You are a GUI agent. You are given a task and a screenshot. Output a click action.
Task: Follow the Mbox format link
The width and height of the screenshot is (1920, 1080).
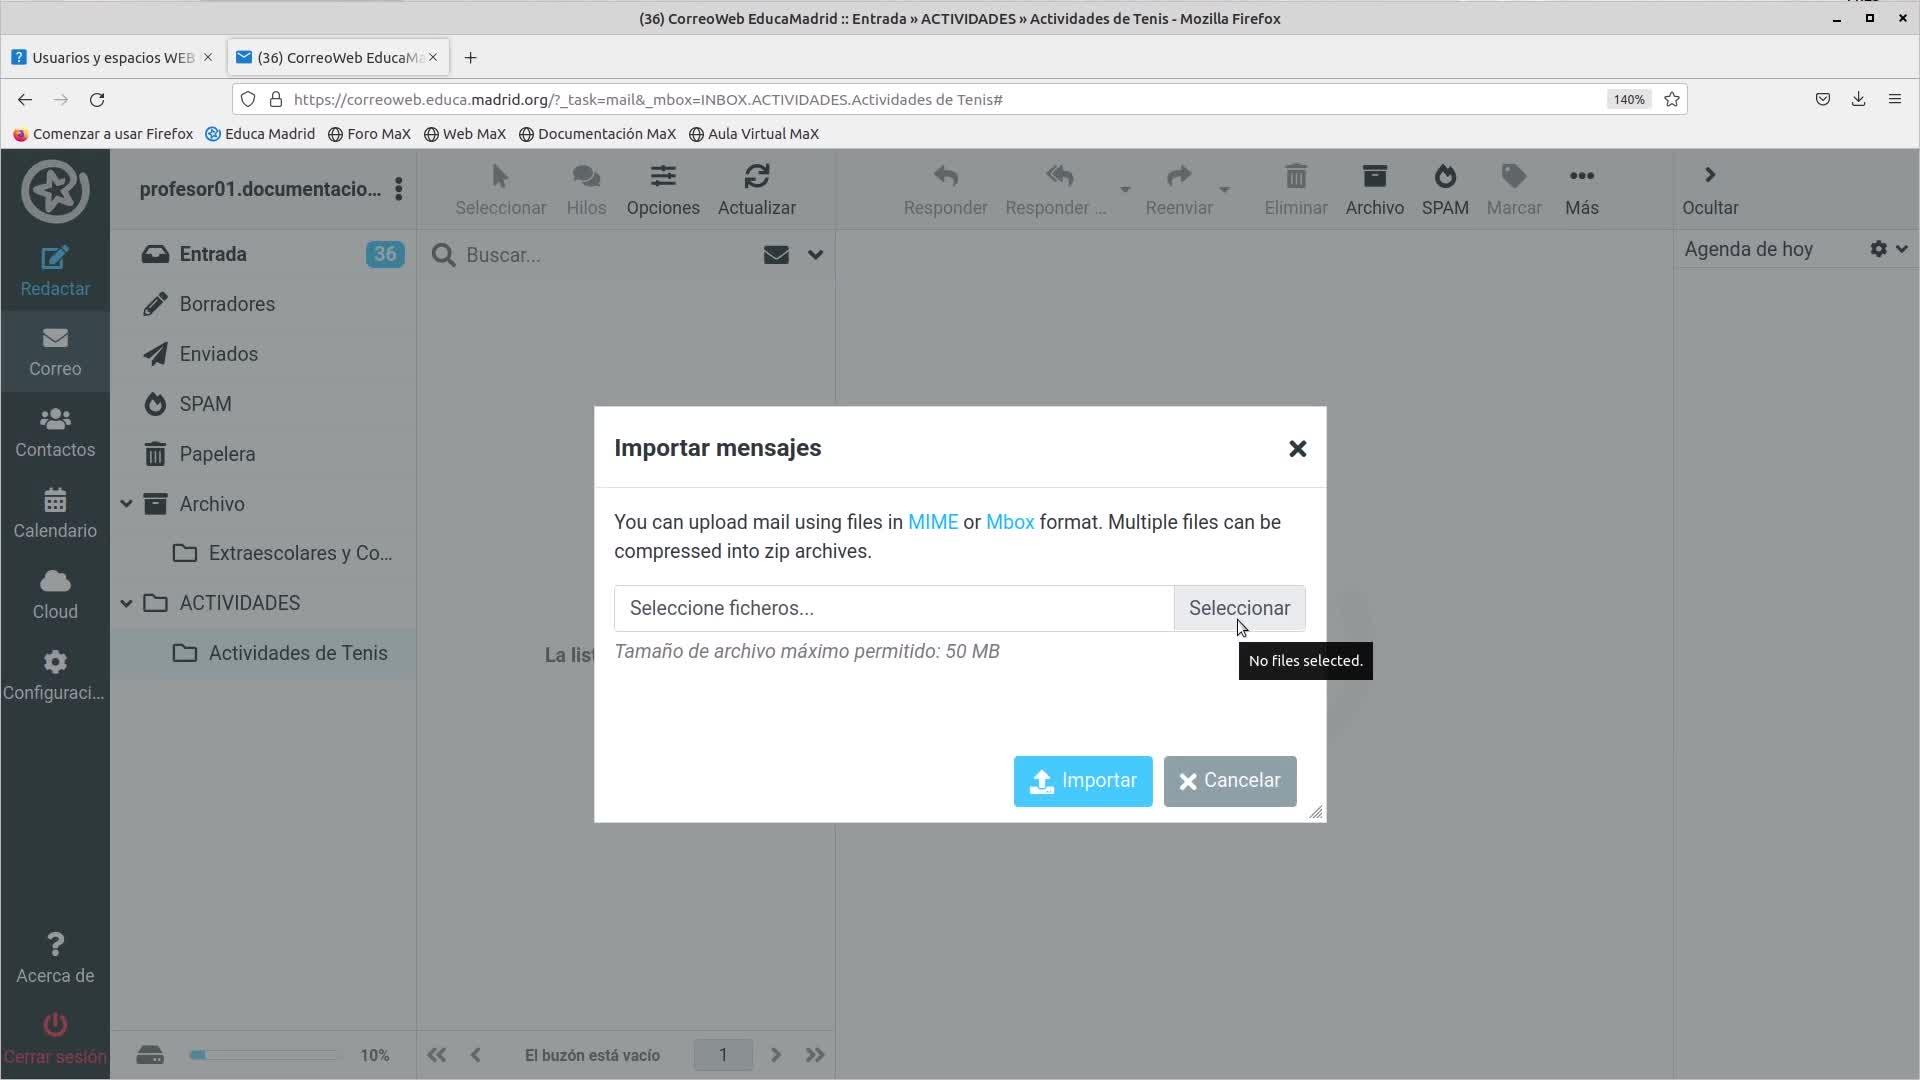coord(1009,522)
